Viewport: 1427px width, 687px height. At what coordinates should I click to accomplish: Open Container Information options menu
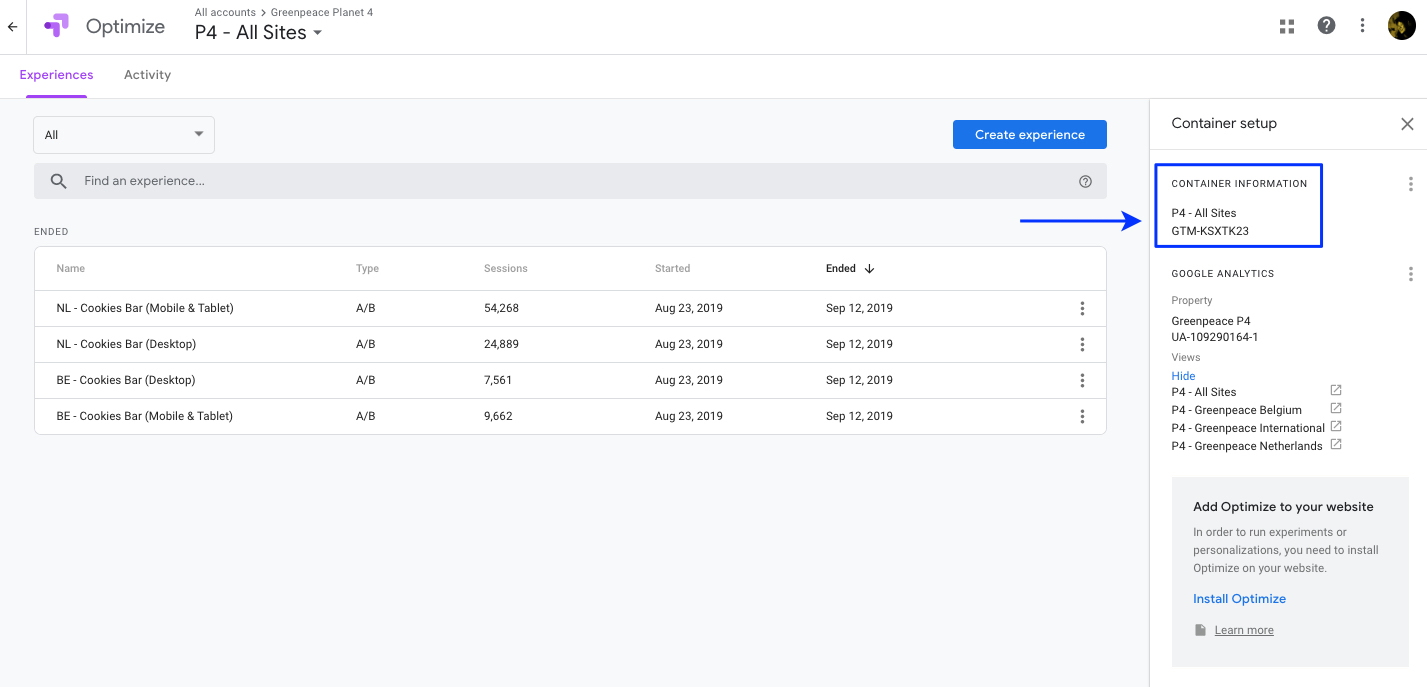click(1410, 184)
